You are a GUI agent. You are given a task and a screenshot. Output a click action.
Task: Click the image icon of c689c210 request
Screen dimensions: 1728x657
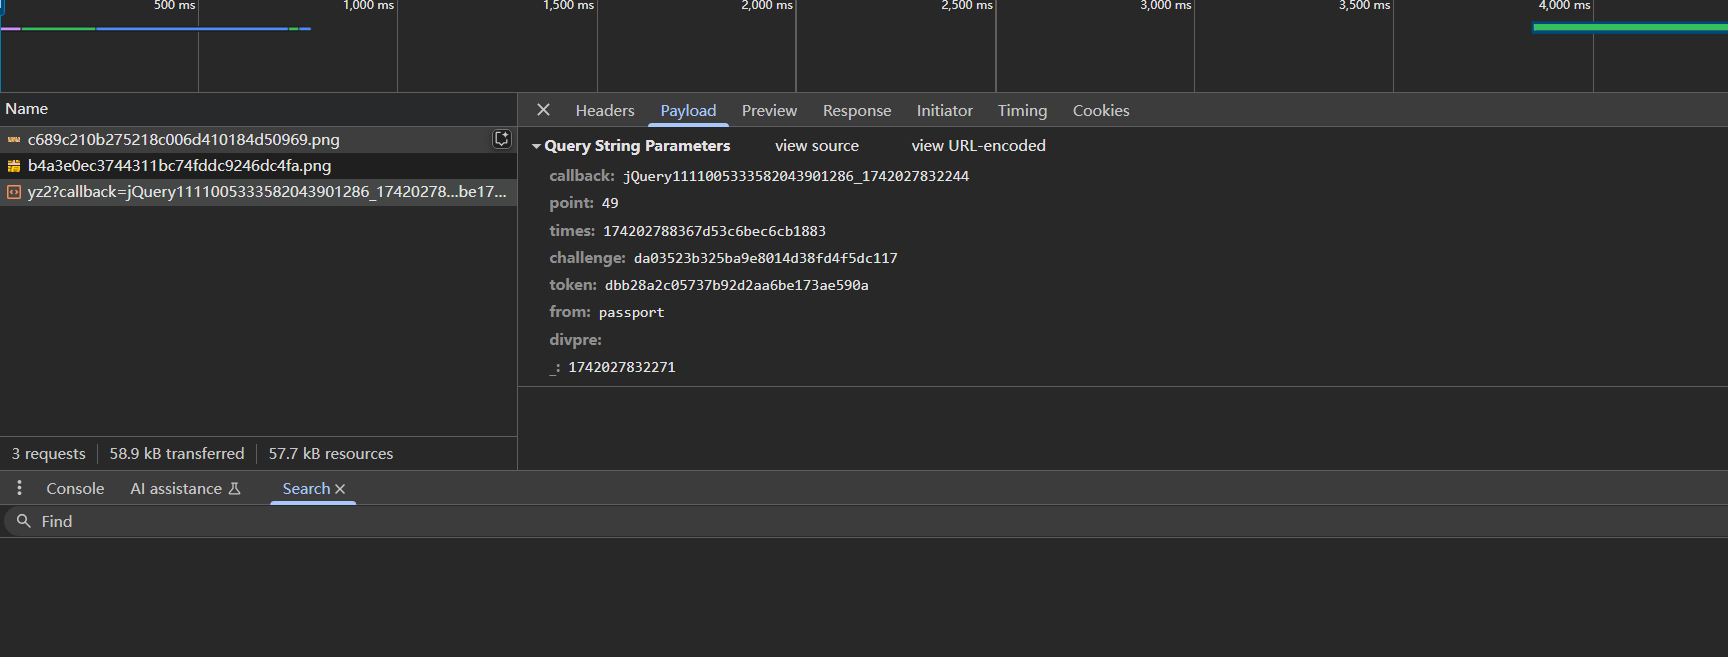point(14,140)
